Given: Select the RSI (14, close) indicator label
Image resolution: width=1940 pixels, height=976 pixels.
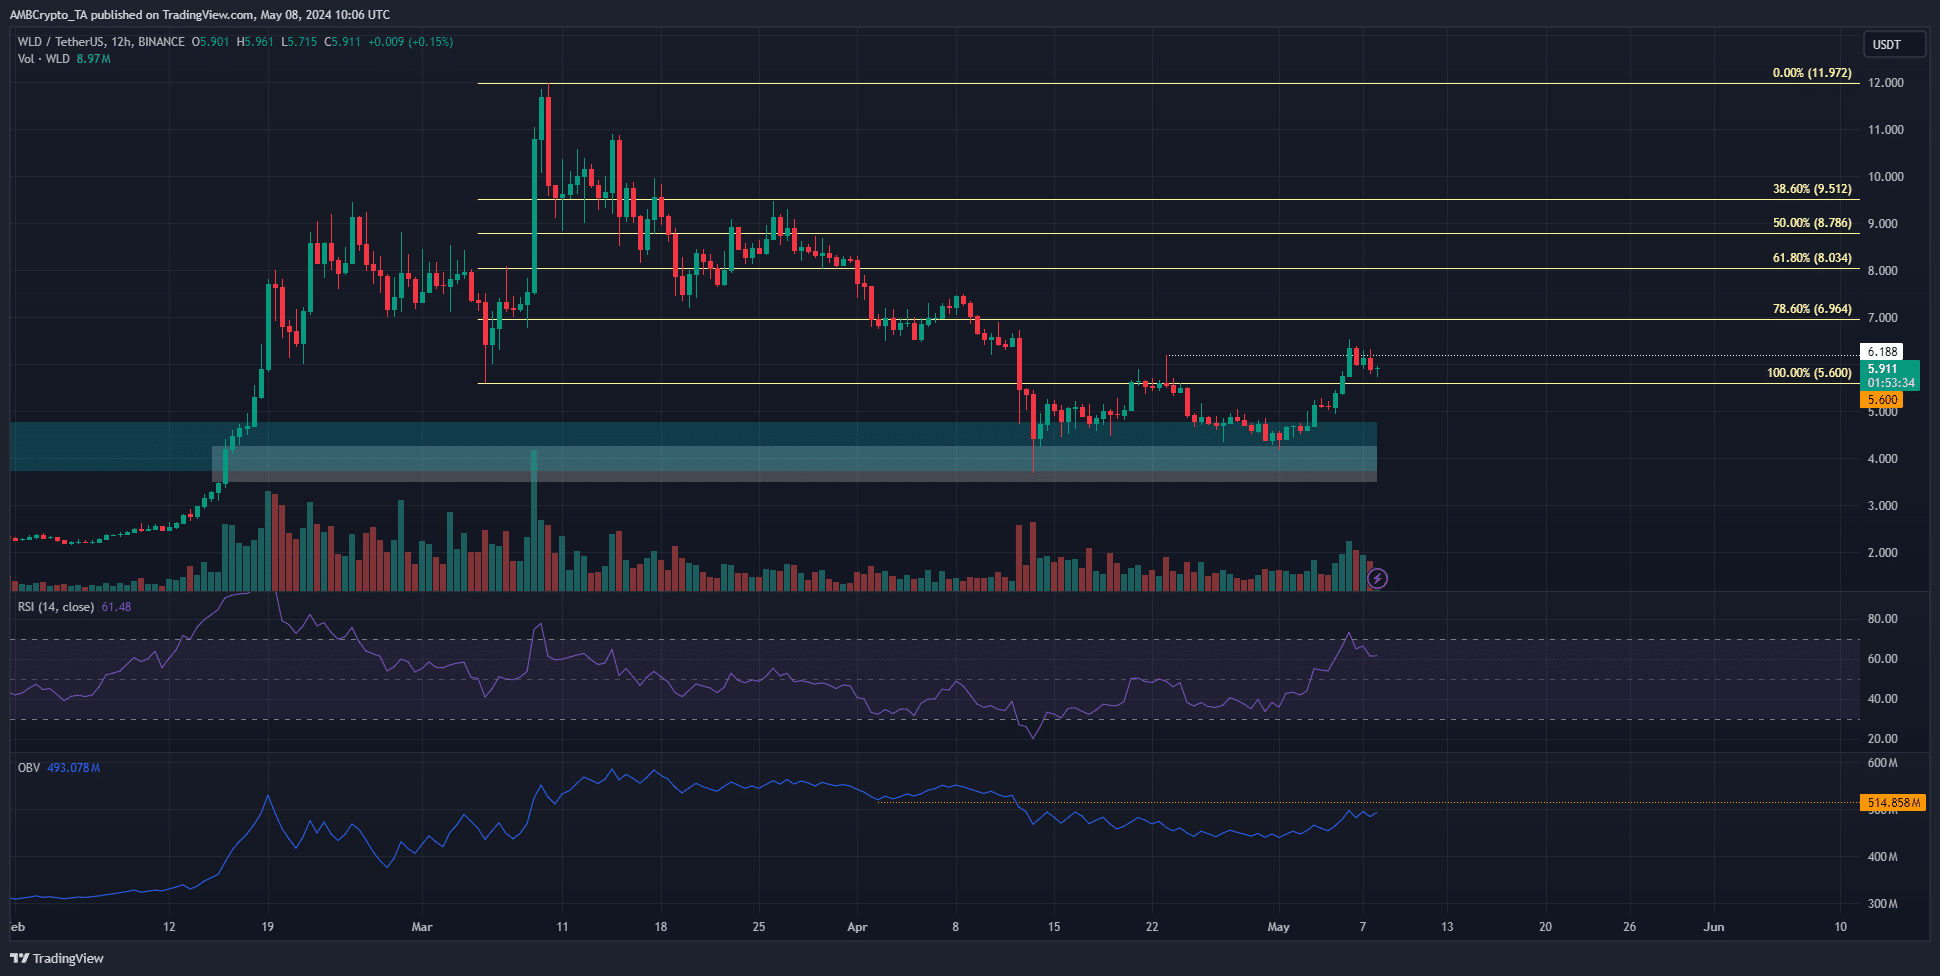Looking at the screenshot, I should pyautogui.click(x=56, y=607).
